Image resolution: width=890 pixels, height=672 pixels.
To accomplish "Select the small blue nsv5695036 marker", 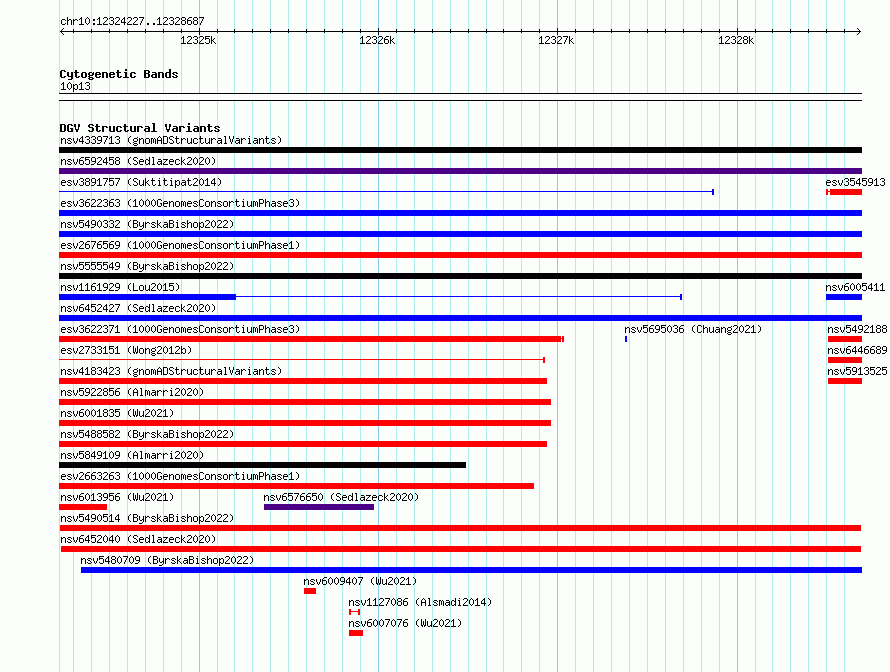I will pos(626,339).
